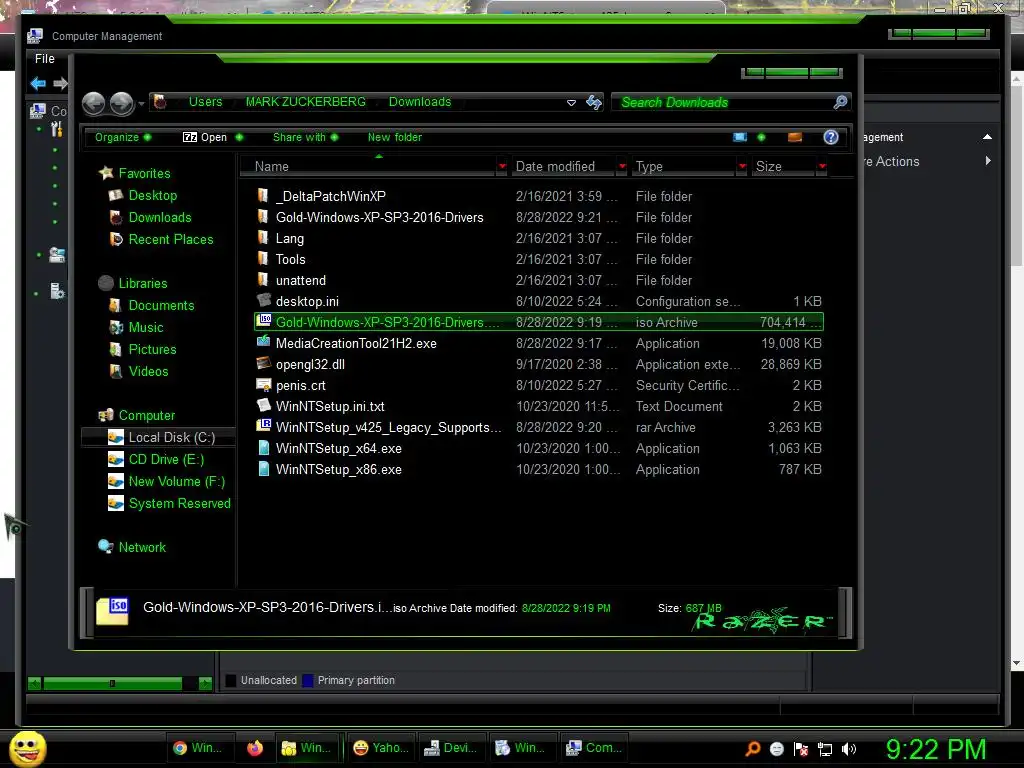The image size is (1024, 768).
Task: Click the green horizontal scrollbar thumb
Action: pos(112,683)
